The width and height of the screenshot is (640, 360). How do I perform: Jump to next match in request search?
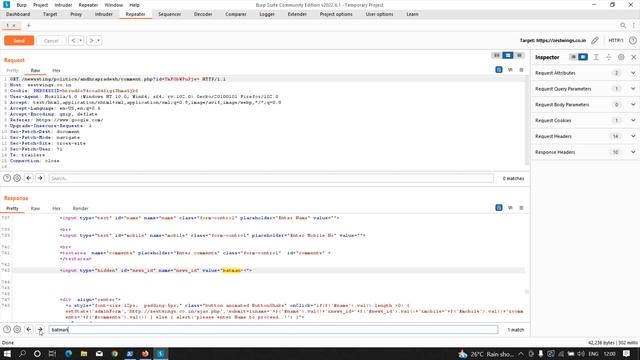pos(40,178)
